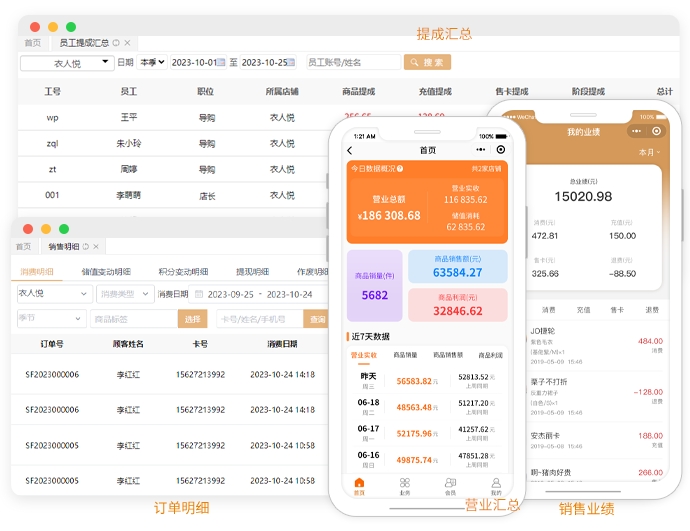Close the 员工提成汇总 tab
Image resolution: width=690 pixels, height=531 pixels.
pos(127,43)
